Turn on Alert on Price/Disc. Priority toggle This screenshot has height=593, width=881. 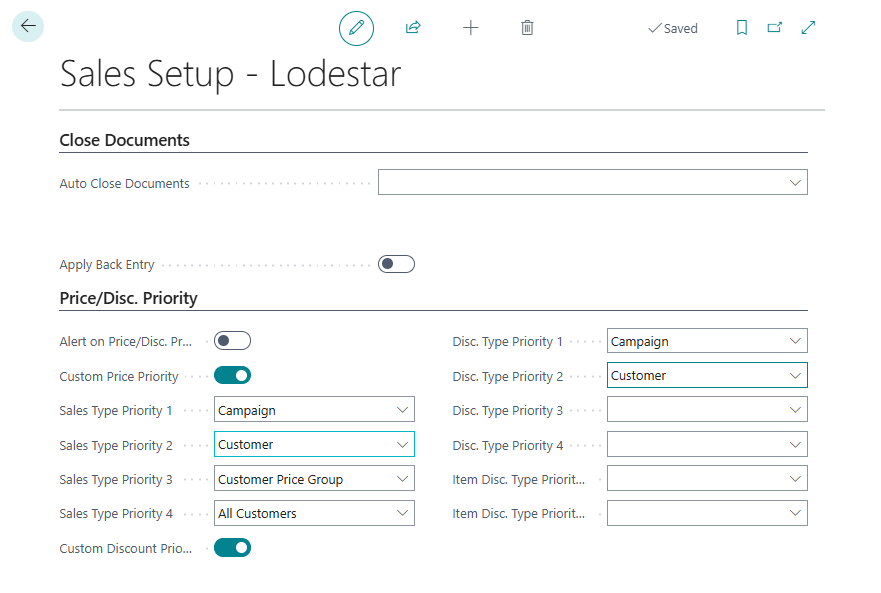point(232,341)
